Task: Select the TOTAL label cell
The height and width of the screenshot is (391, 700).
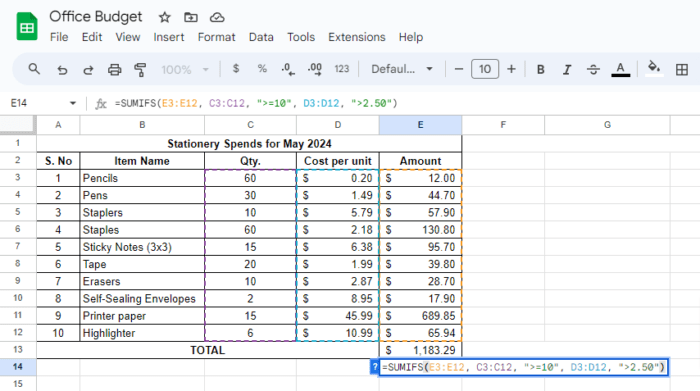Action: click(x=208, y=350)
